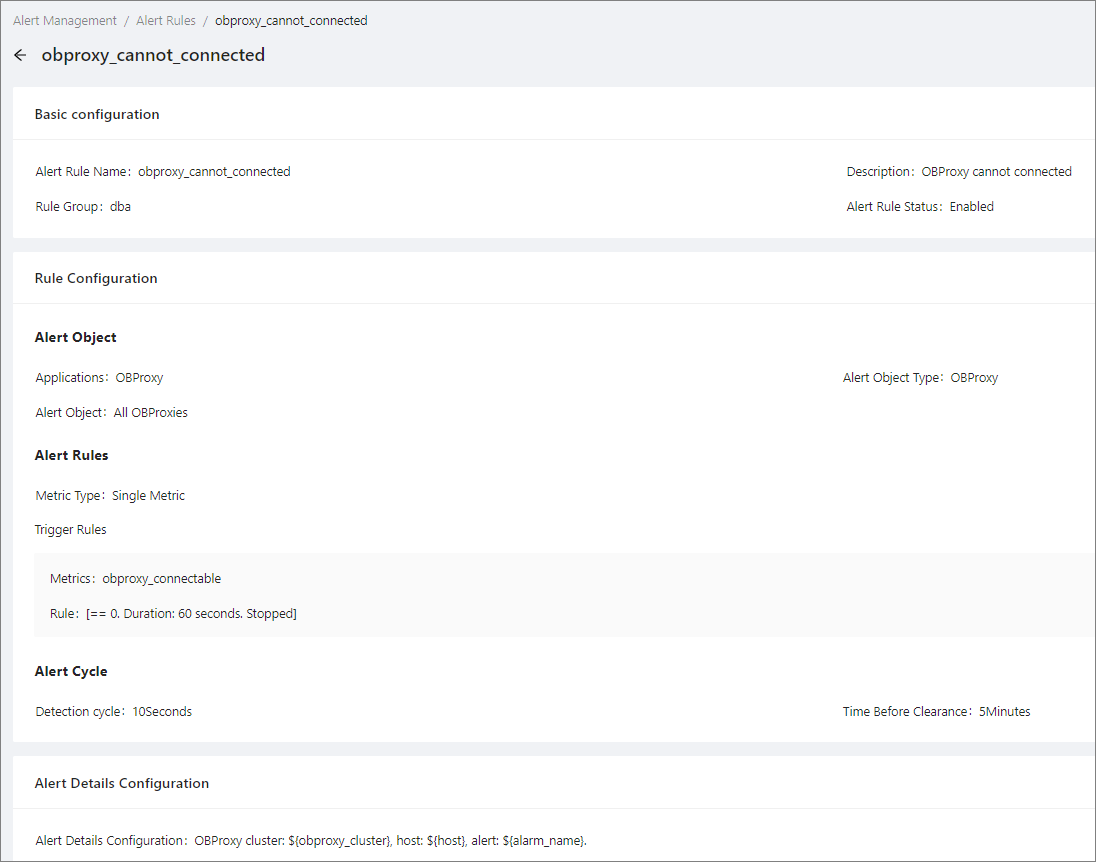Click the obproxy_cannot_connected page title
Viewport: 1096px width, 862px height.
153,56
